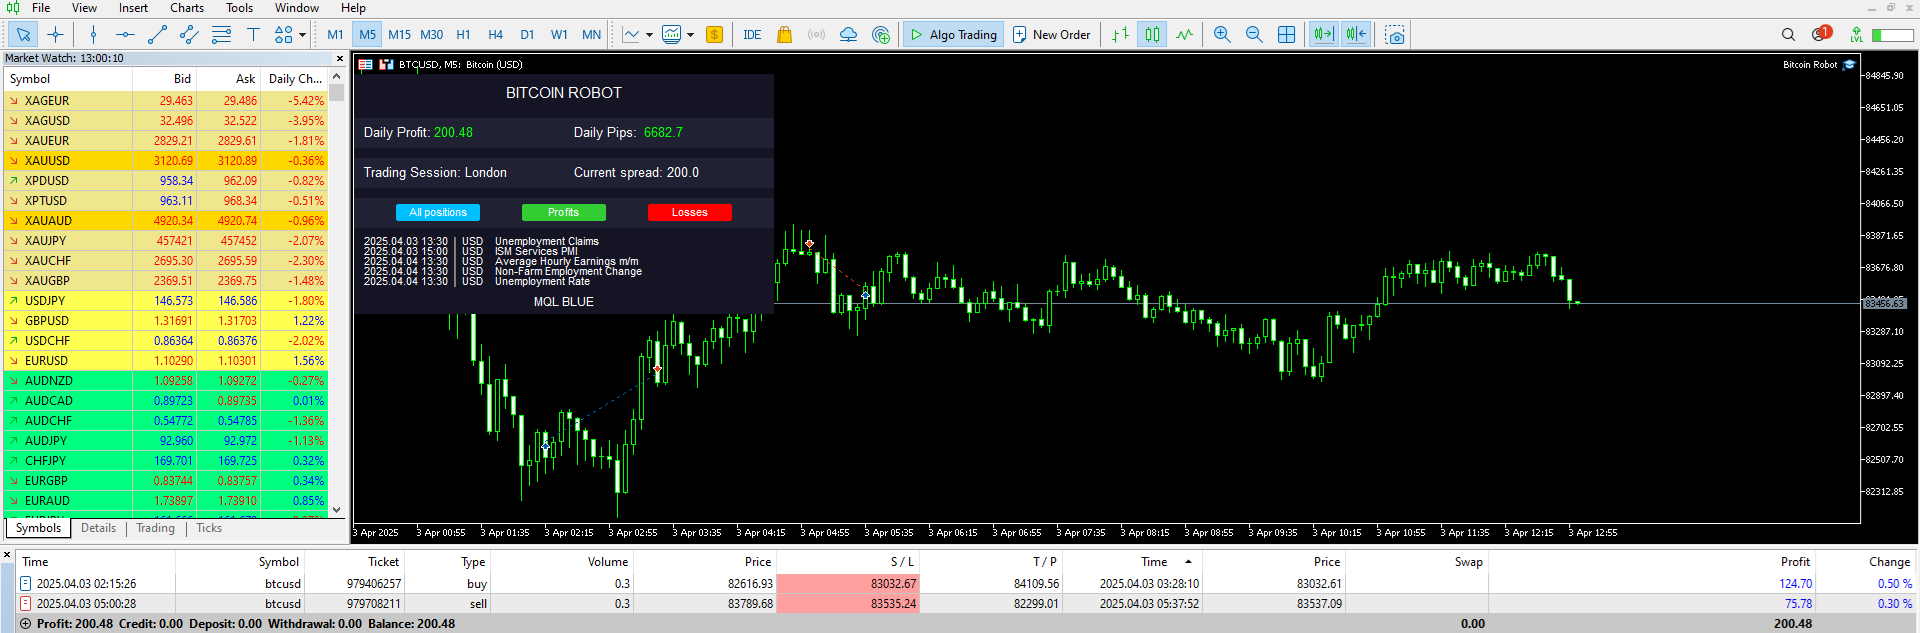This screenshot has width=1920, height=633.
Task: Zoom in on the chart
Action: tap(1222, 35)
